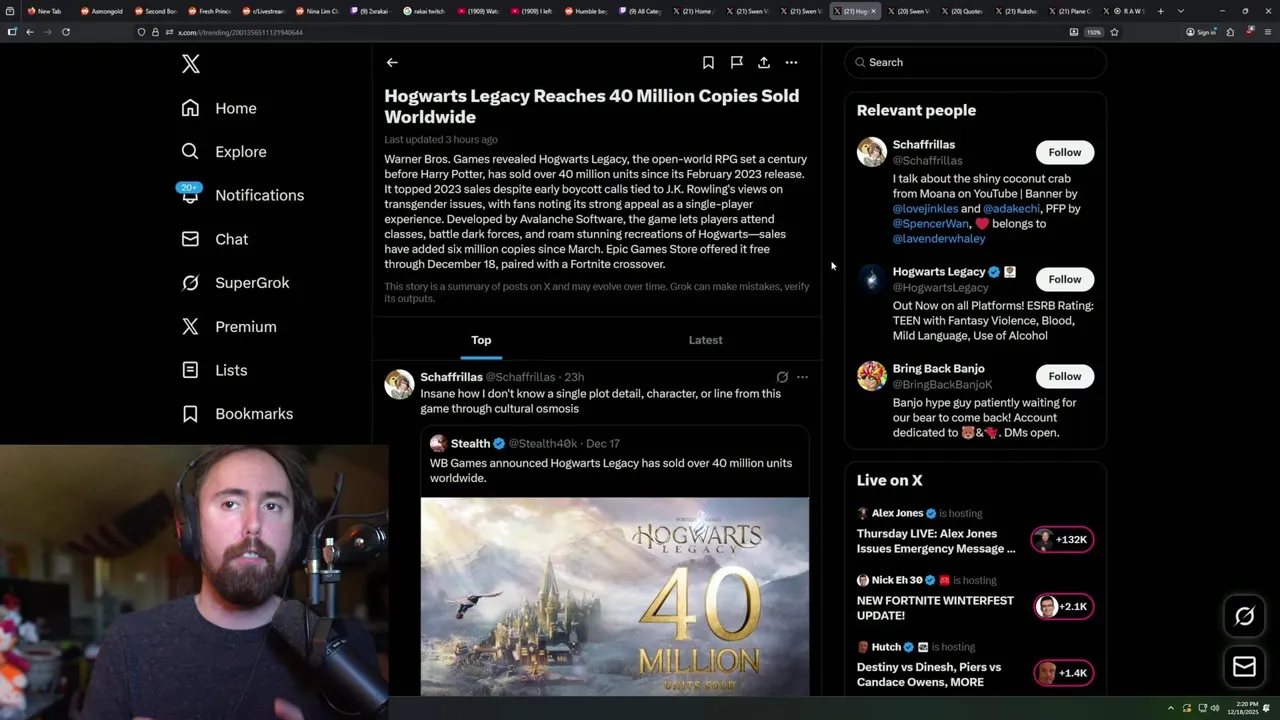Open Hogwarts Legacy profile in Relevant people
Screen dimensions: 1280x720
click(x=938, y=272)
